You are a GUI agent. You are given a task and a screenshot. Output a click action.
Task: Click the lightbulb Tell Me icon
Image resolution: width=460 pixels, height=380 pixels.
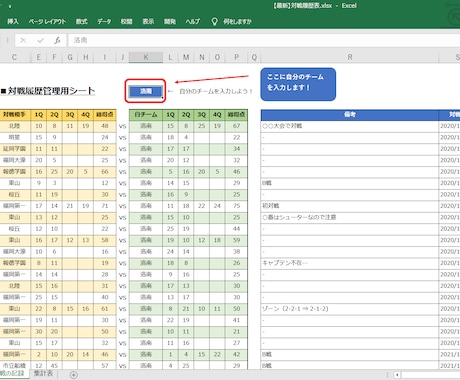(214, 22)
